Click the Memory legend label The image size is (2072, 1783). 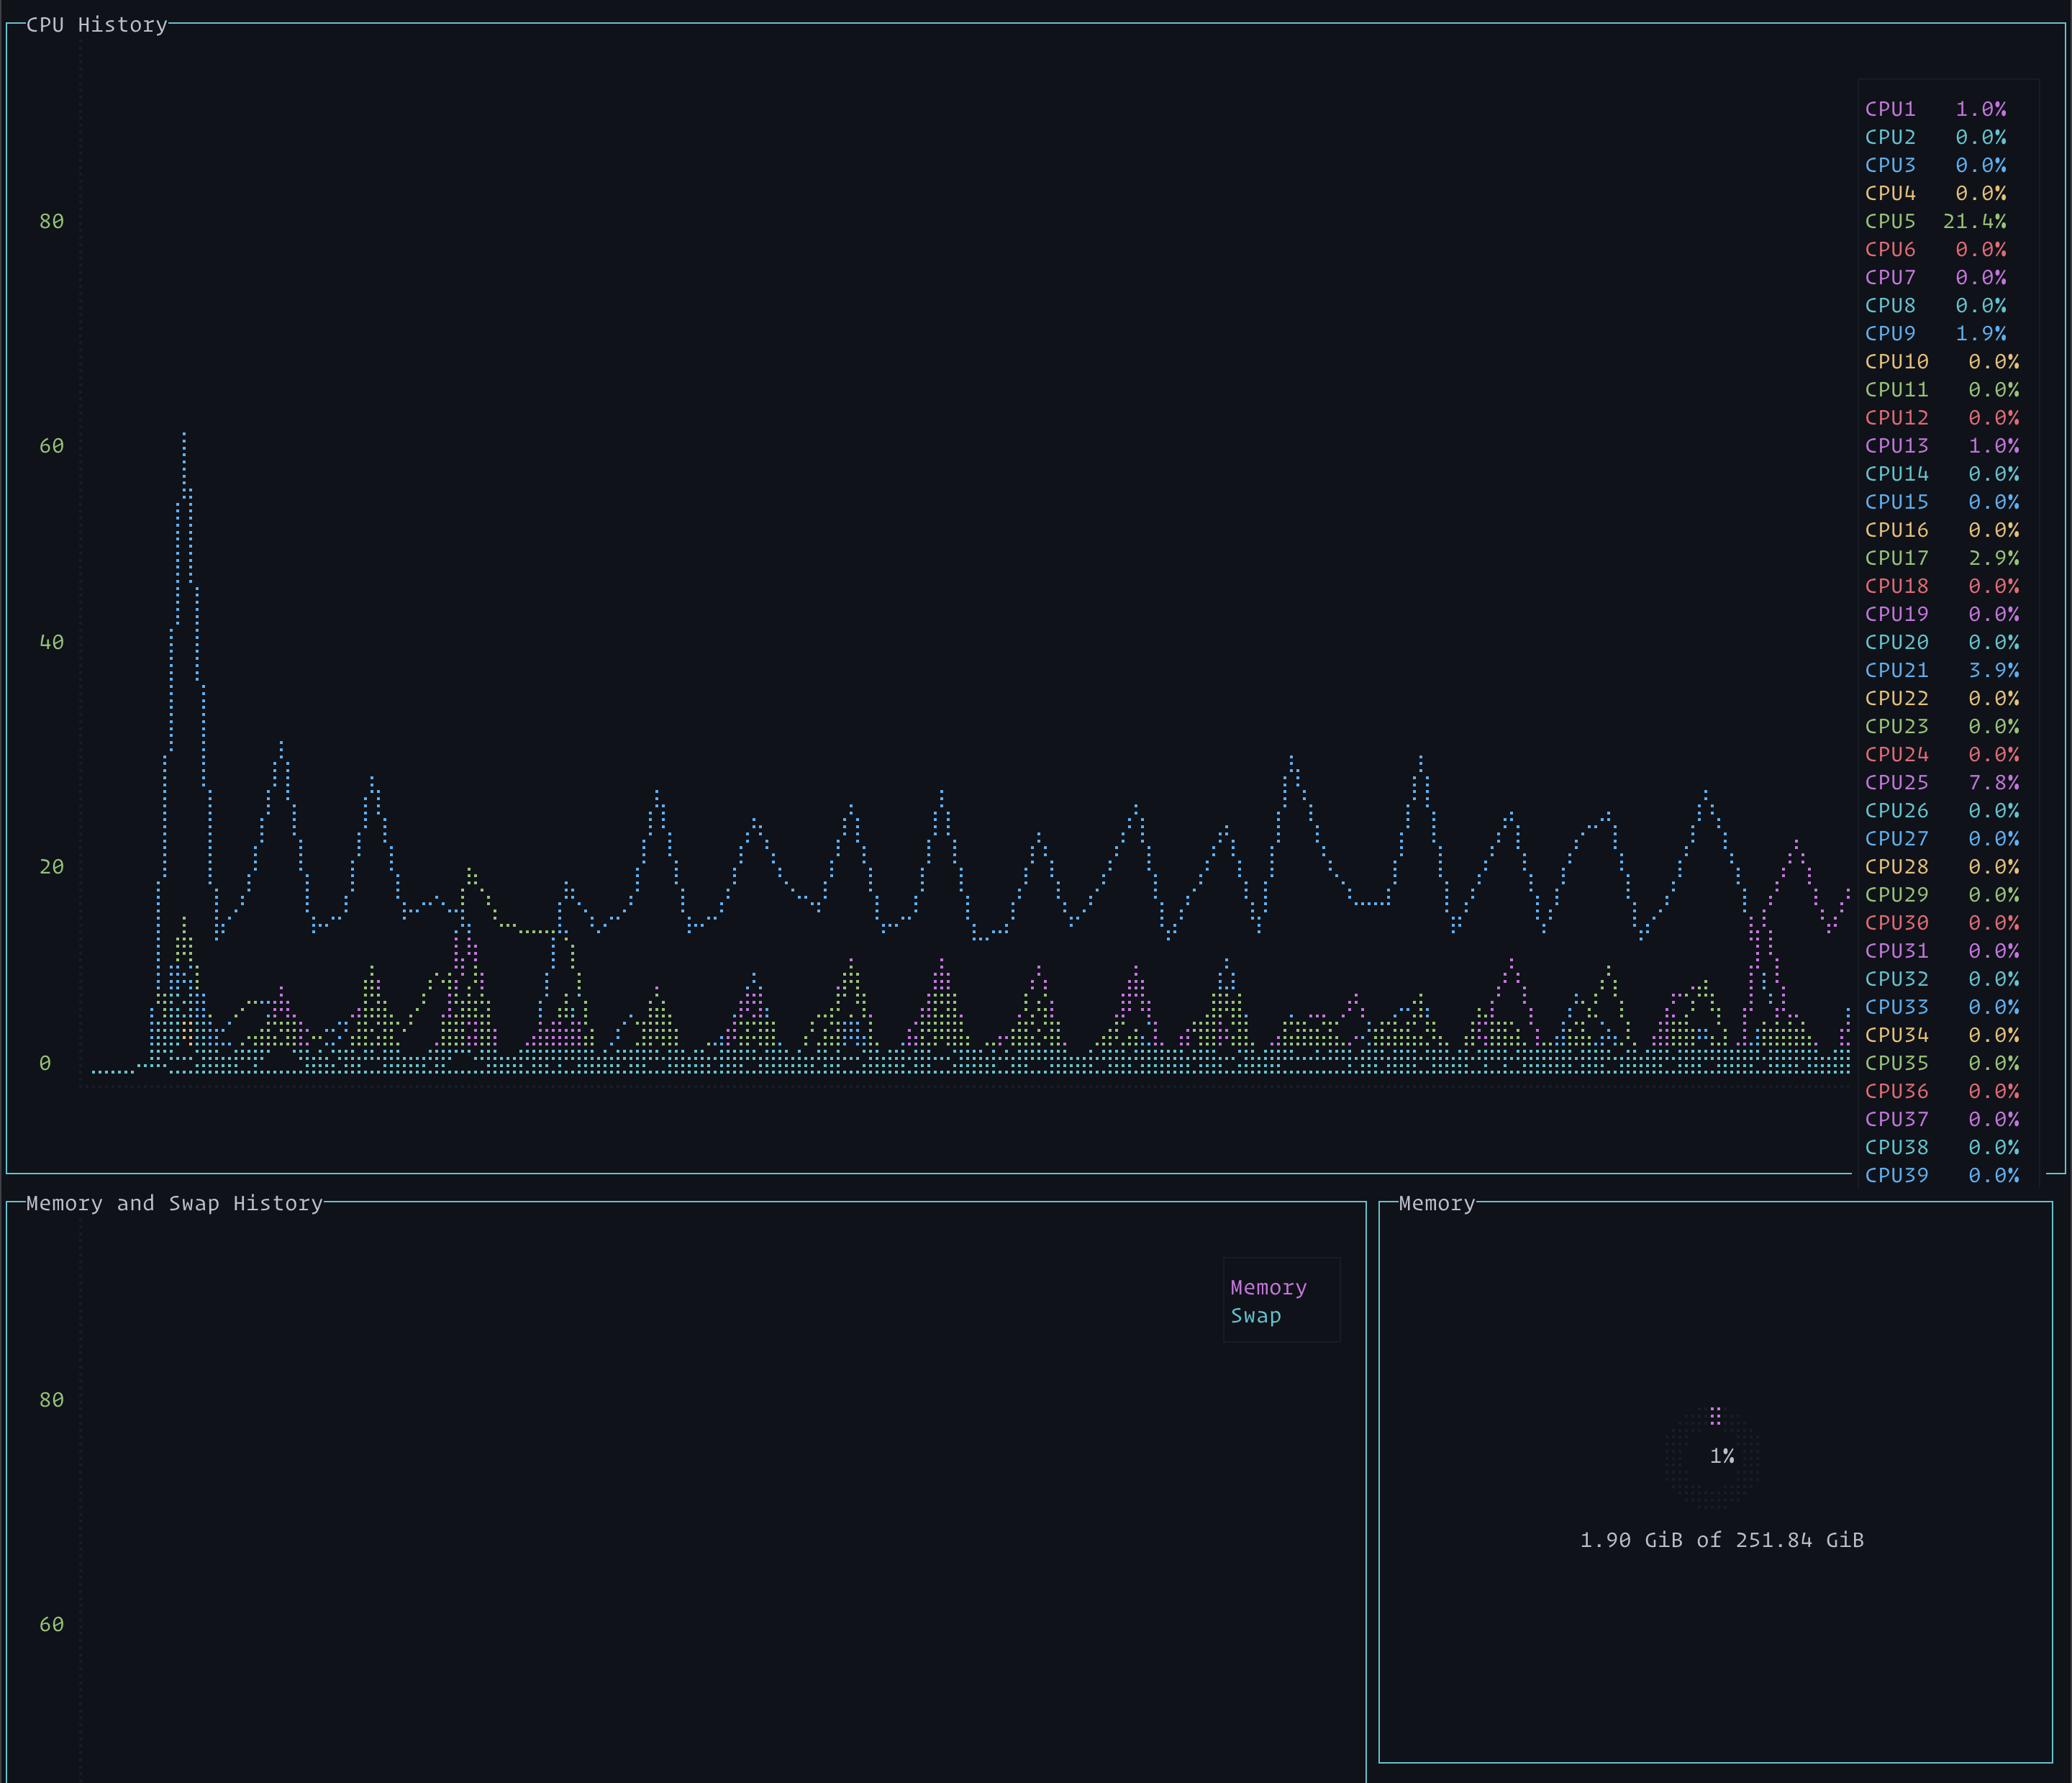(x=1268, y=1288)
